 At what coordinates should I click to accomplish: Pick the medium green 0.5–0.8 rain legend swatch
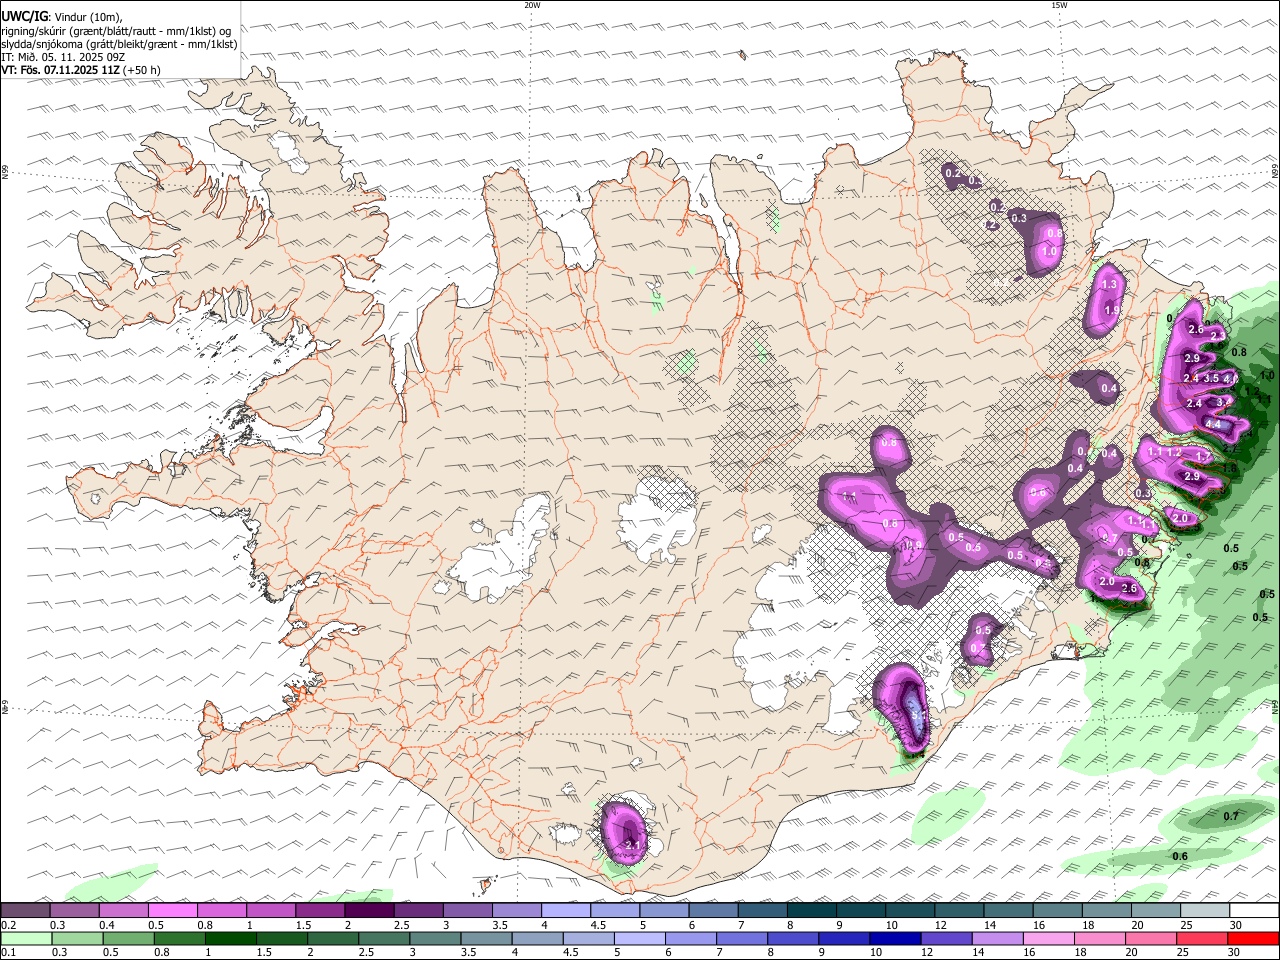pyautogui.click(x=128, y=939)
